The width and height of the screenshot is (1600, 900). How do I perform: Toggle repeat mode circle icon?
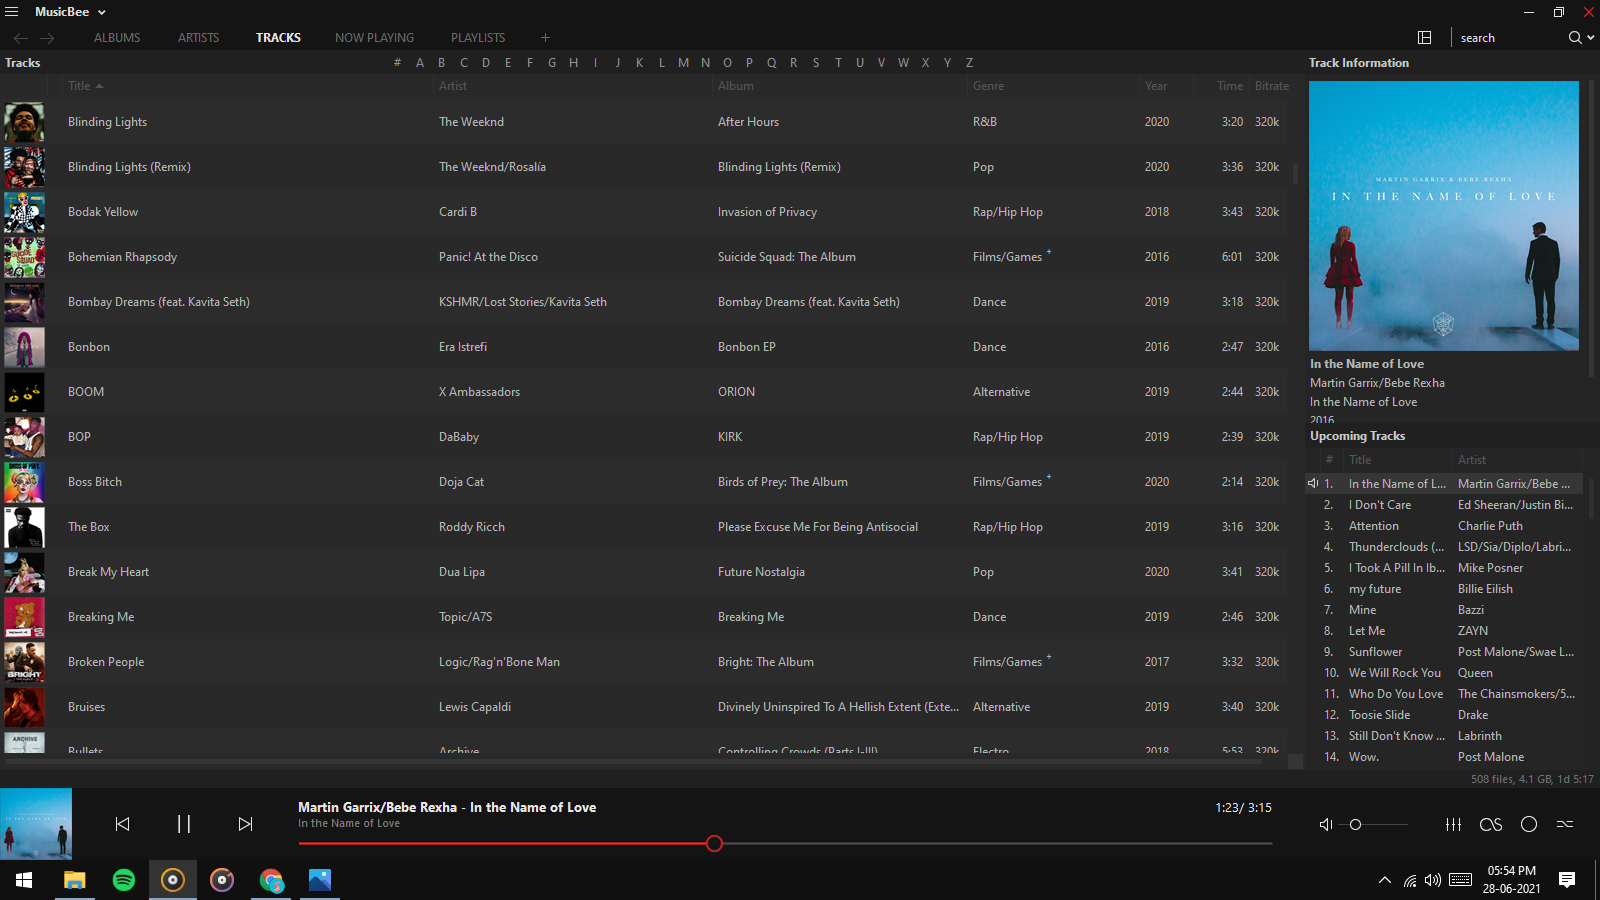click(1529, 824)
